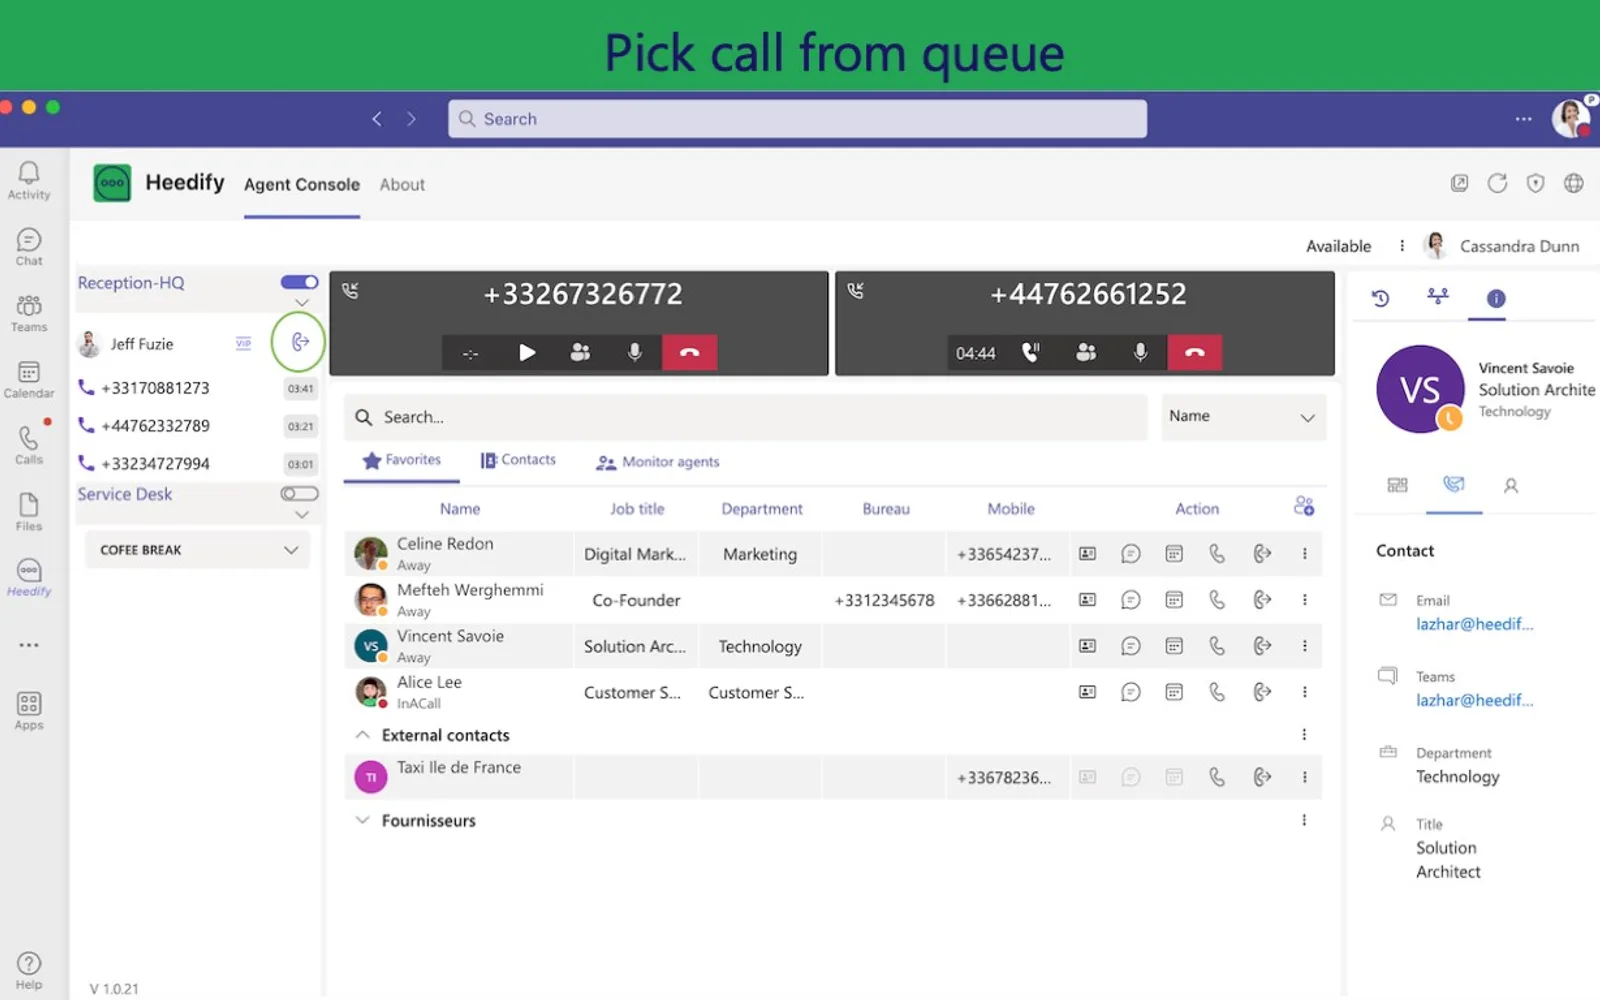Screen dimensions: 1600x1000
Task: Open the Name search filter dropdown
Action: click(x=1242, y=417)
